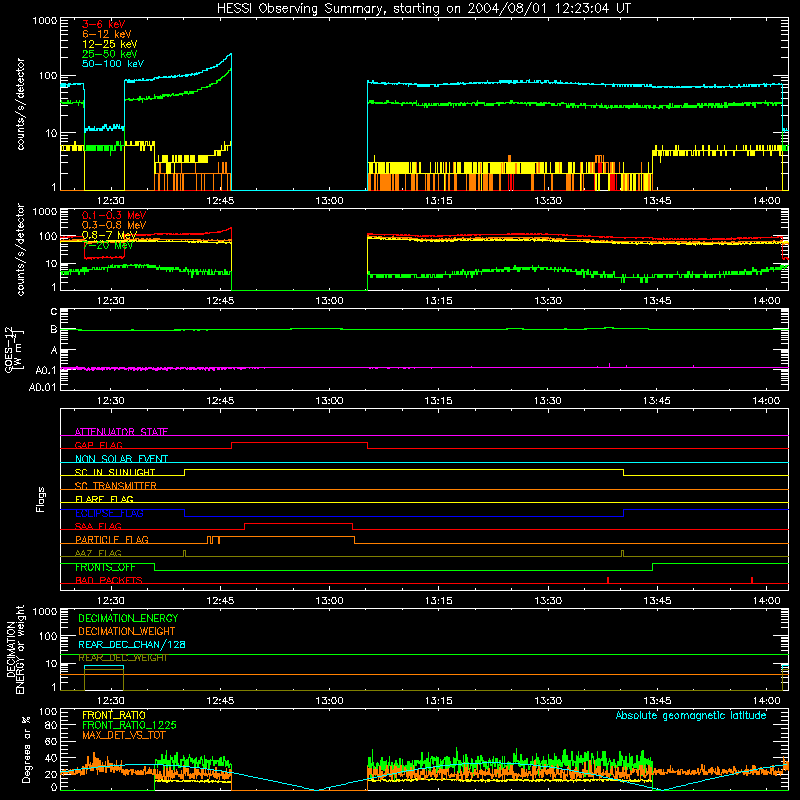This screenshot has width=800, height=800.
Task: Select the B class tick label on GOES plot
Action: pos(54,330)
